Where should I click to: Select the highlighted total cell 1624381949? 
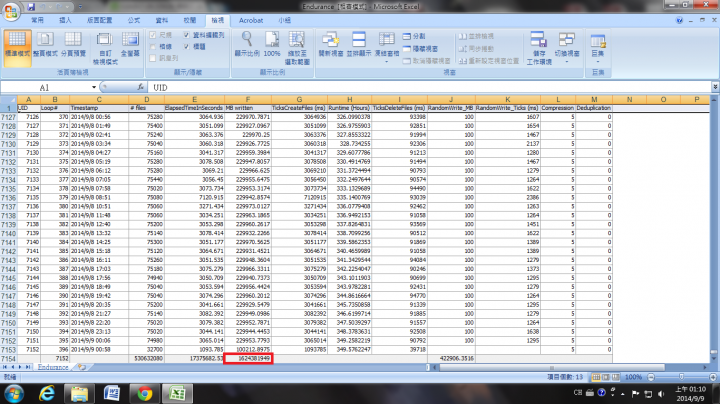click(x=248, y=358)
